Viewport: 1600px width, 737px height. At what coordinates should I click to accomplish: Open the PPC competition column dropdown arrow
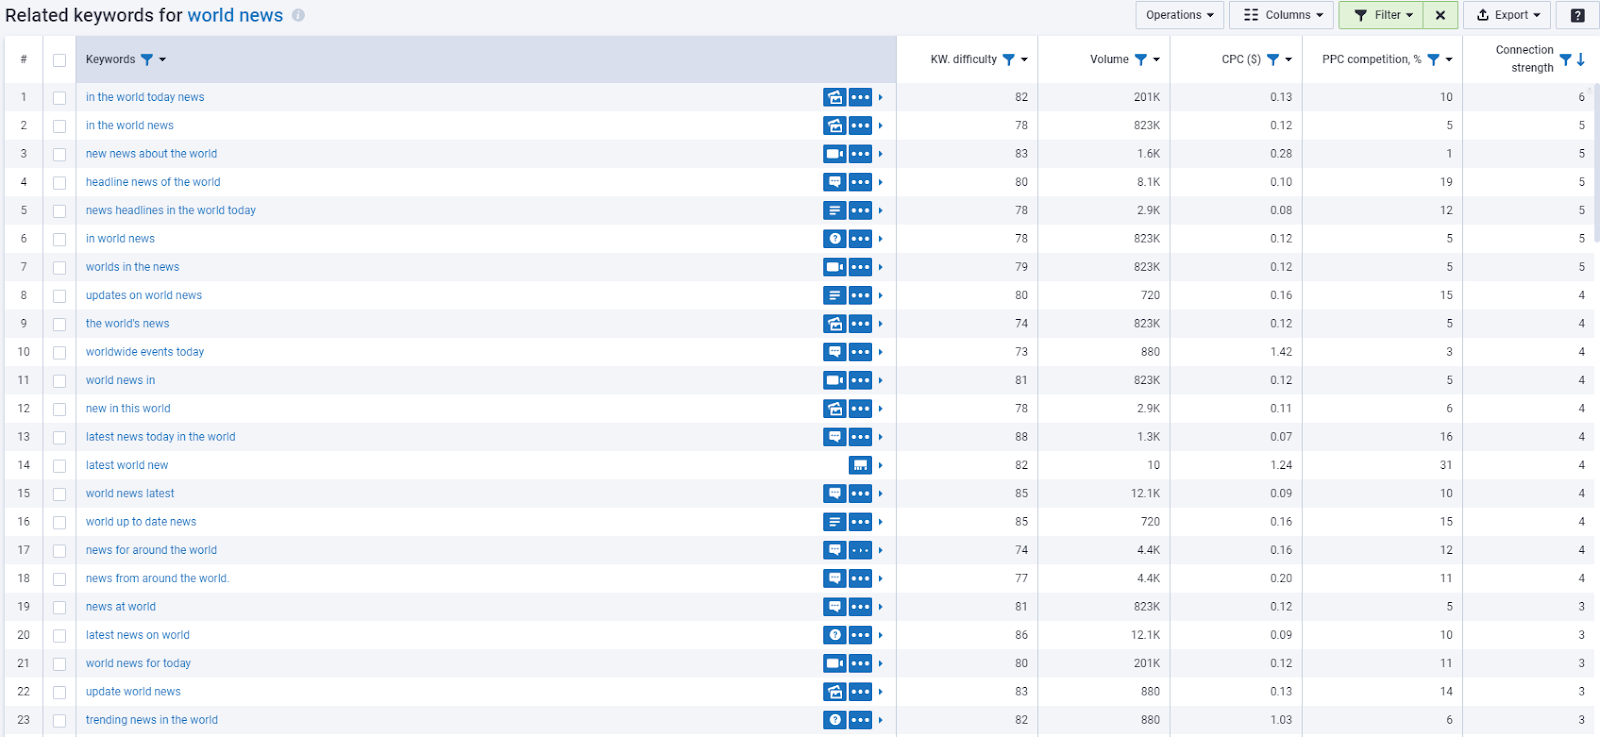[x=1449, y=60]
